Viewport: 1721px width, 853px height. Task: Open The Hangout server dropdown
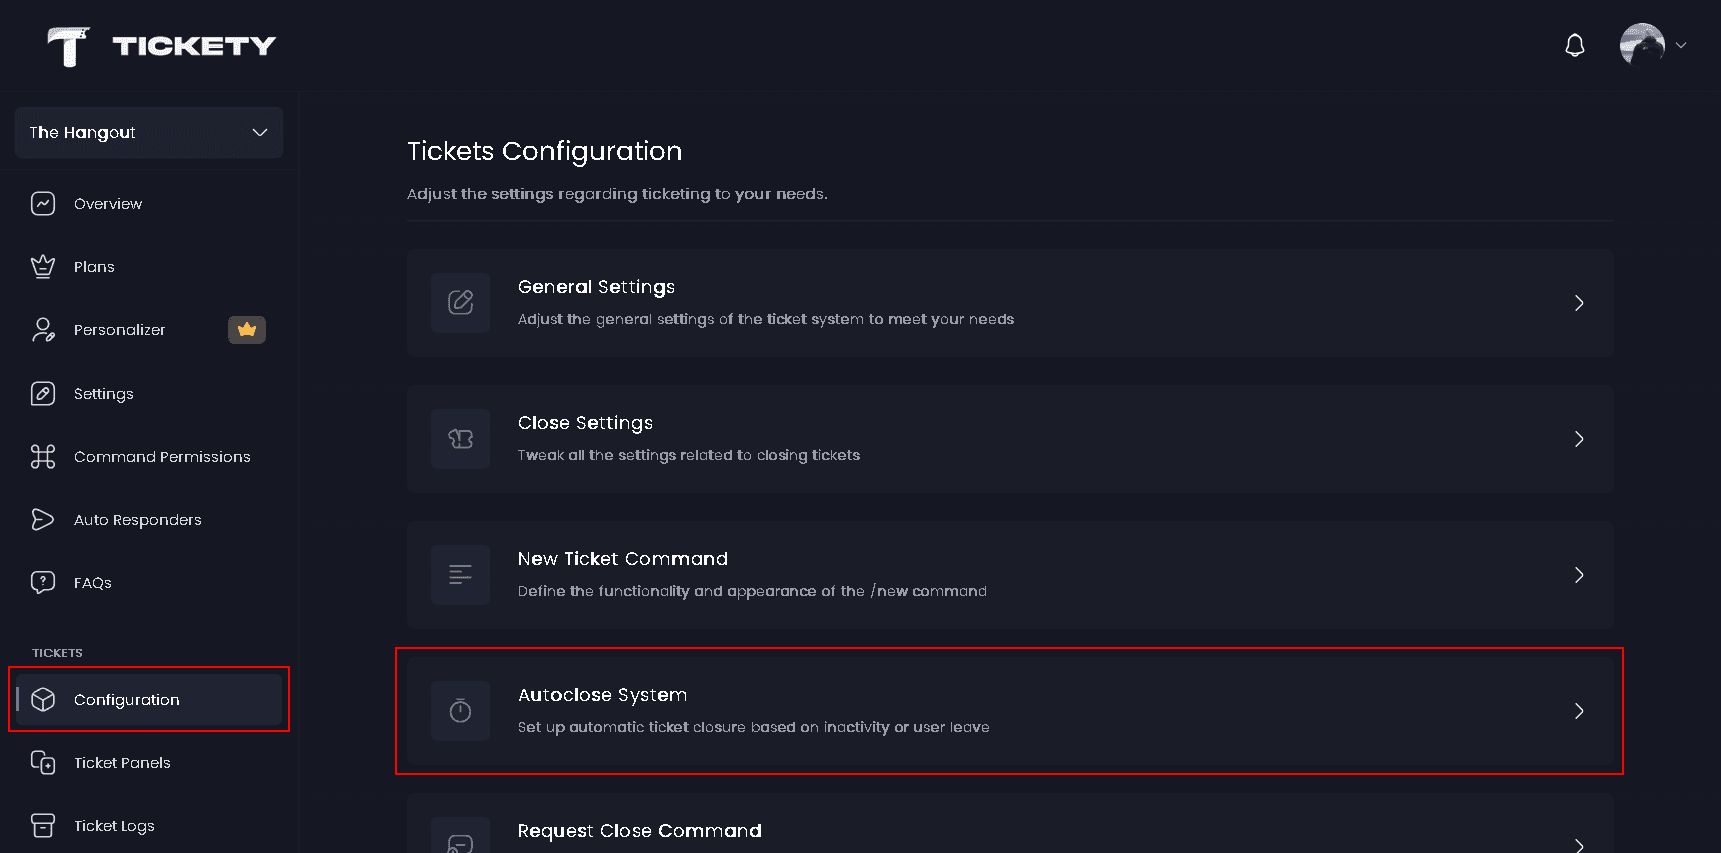click(149, 133)
